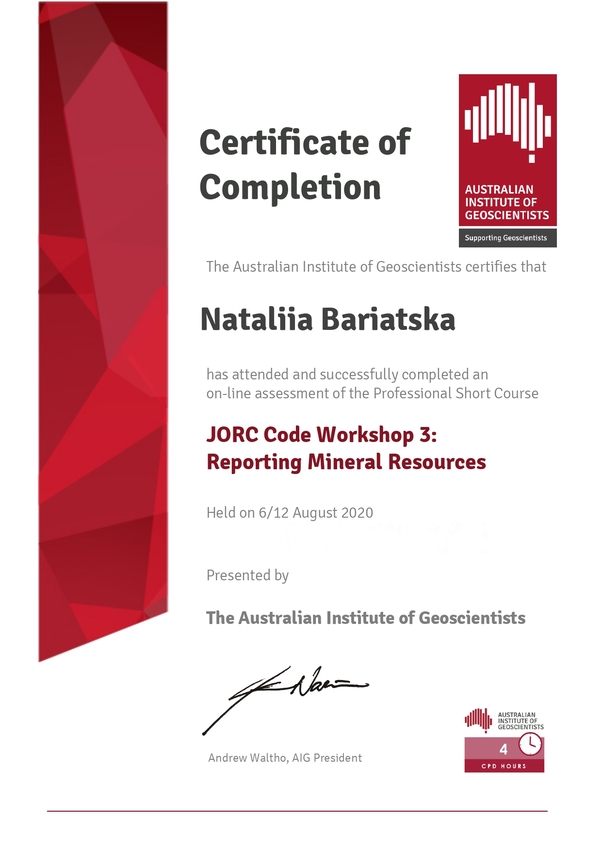The image size is (602, 851).
Task: Click the 'Presented by' label
Action: (248, 575)
